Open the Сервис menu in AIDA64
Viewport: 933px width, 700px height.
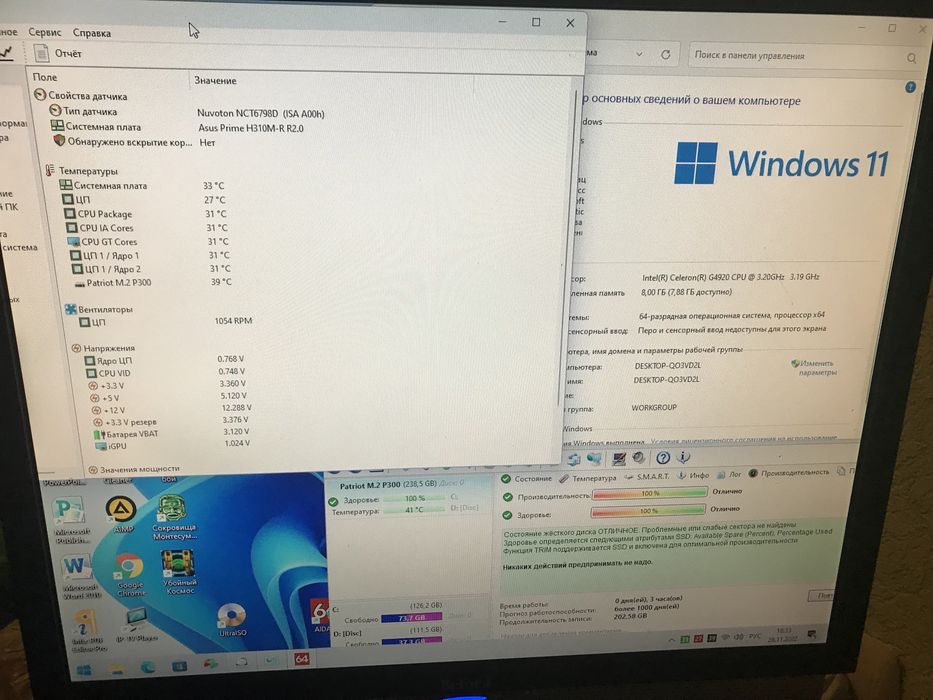45,32
